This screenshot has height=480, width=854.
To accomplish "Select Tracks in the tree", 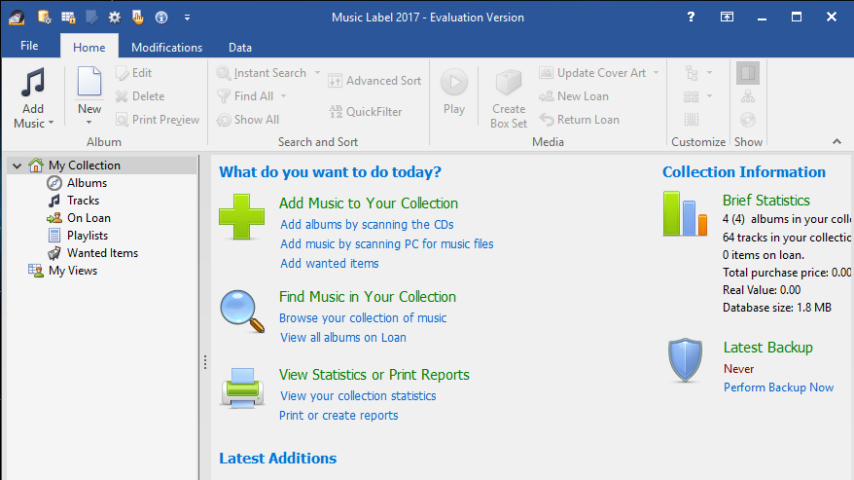I will pyautogui.click(x=83, y=200).
